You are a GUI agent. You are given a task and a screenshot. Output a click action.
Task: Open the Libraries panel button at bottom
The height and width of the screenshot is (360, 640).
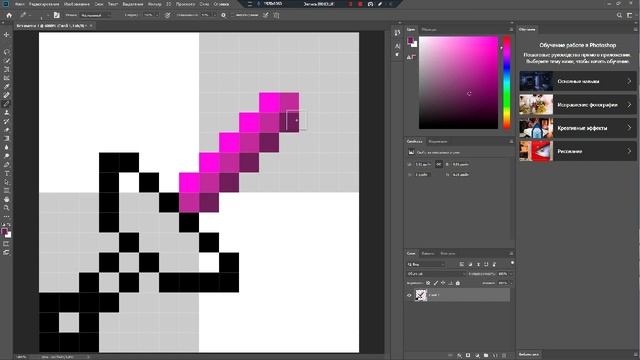click(x=529, y=354)
